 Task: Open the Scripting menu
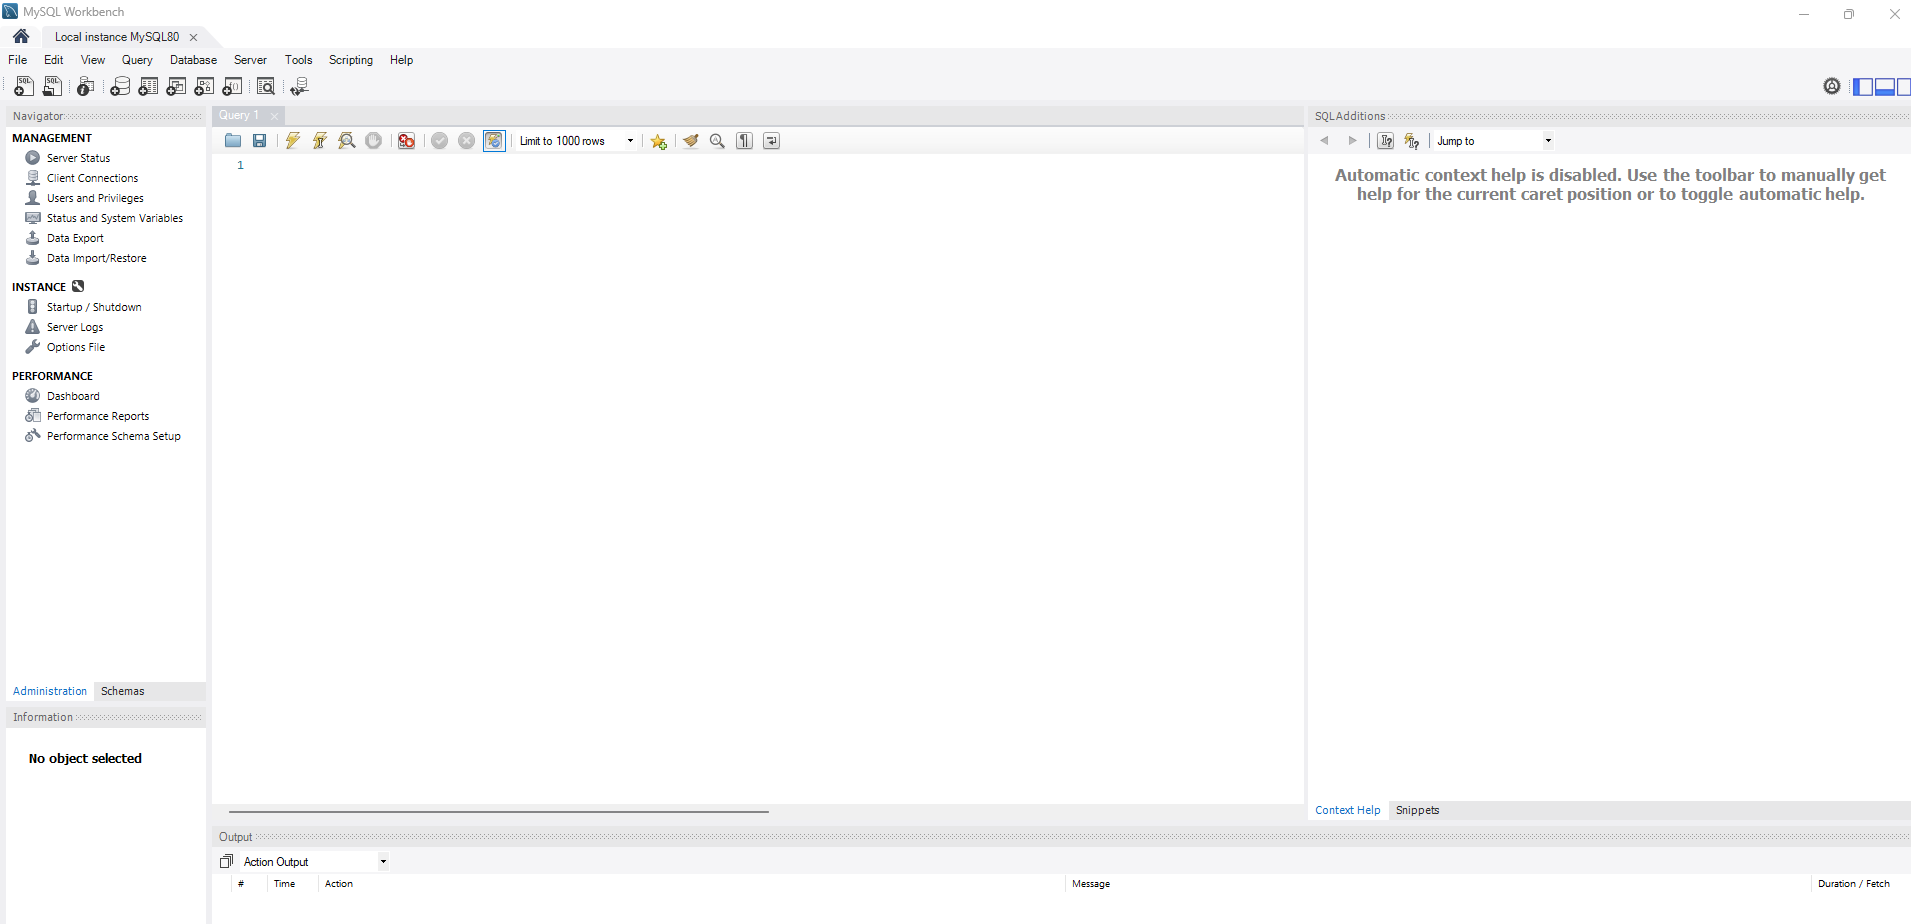[x=351, y=60]
